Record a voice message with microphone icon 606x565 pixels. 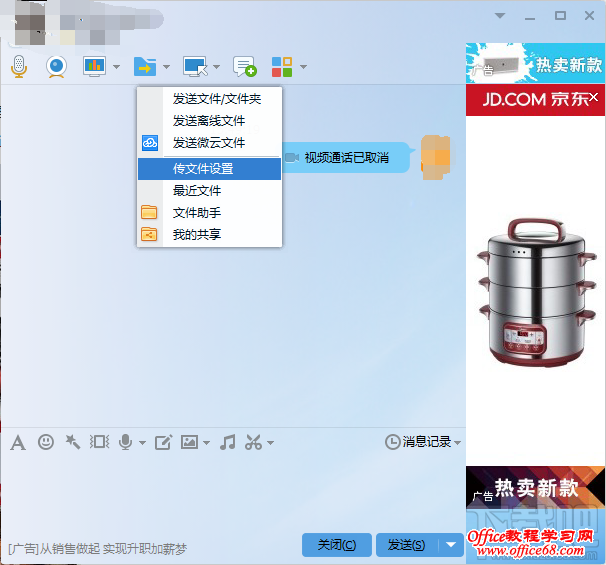(126, 442)
